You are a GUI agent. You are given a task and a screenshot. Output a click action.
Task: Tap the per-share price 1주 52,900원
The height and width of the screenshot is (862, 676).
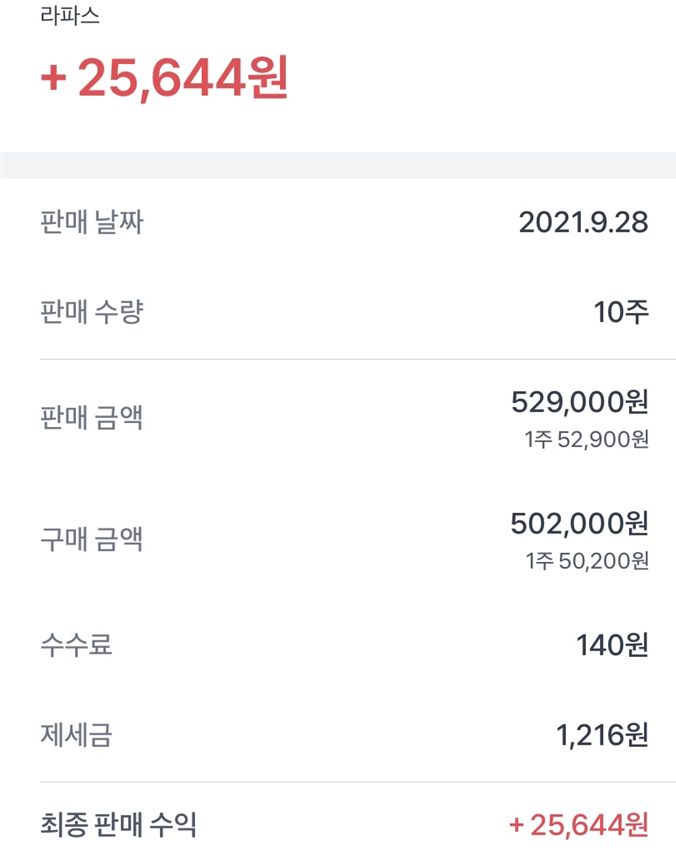coord(585,439)
